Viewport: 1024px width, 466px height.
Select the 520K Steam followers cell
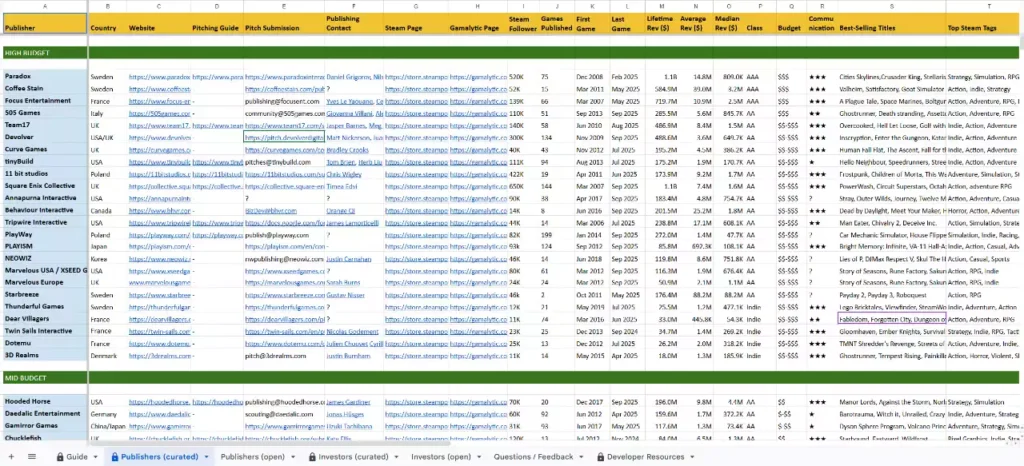point(524,77)
